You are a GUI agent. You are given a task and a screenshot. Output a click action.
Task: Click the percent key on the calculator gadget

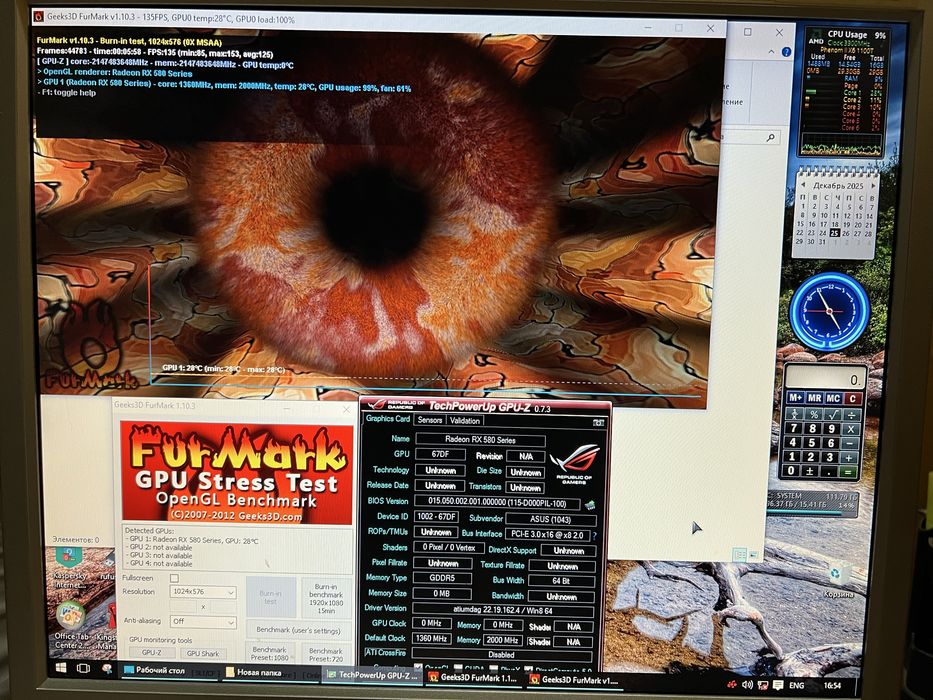coord(814,414)
